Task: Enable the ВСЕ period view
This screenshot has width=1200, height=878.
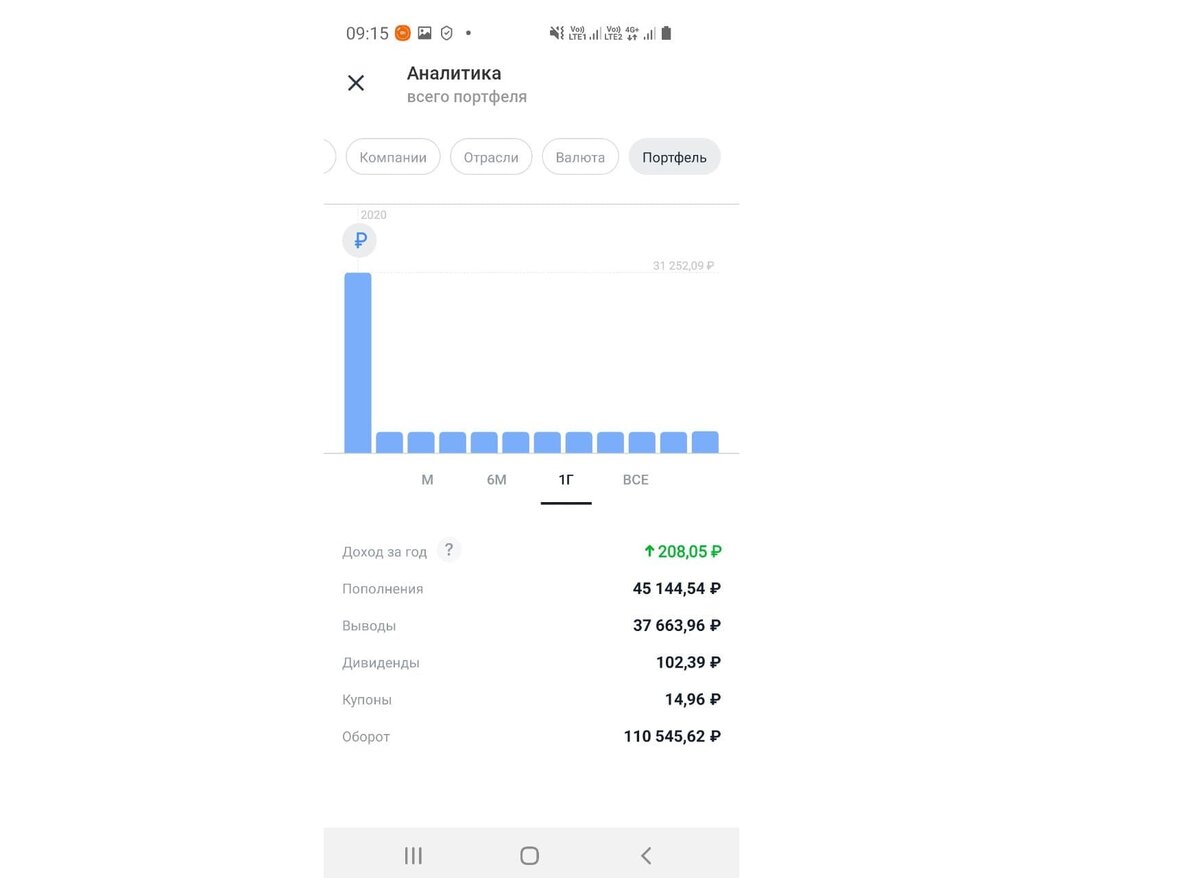Action: pyautogui.click(x=635, y=479)
